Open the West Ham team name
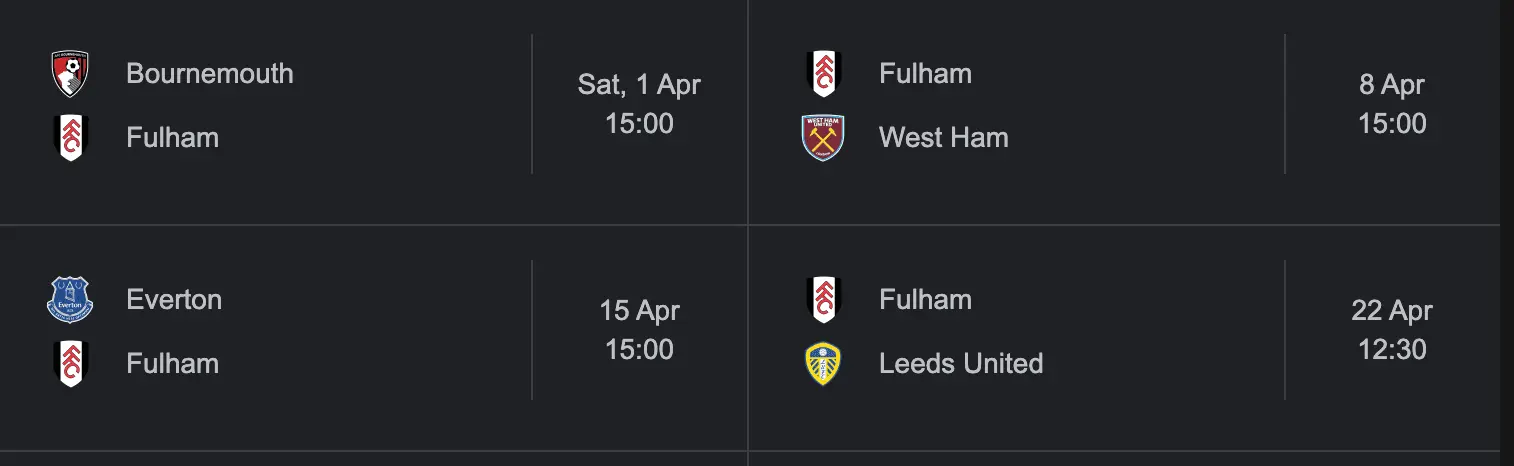1514x466 pixels. 943,138
